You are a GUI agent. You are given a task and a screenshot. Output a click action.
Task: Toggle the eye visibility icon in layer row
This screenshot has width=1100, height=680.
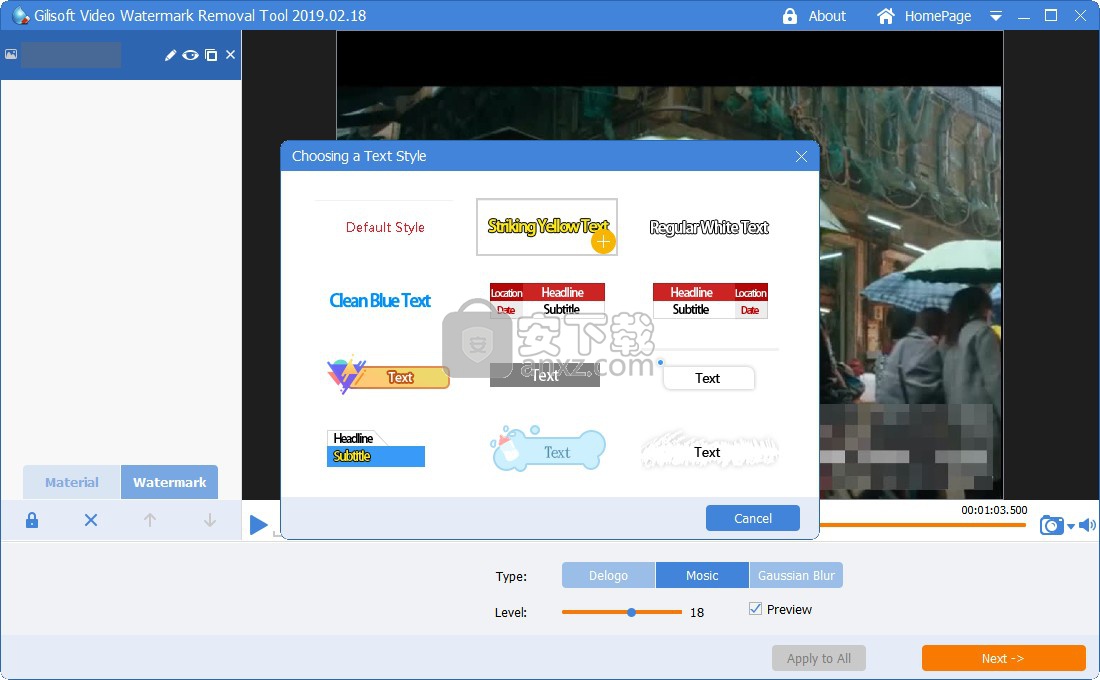190,55
